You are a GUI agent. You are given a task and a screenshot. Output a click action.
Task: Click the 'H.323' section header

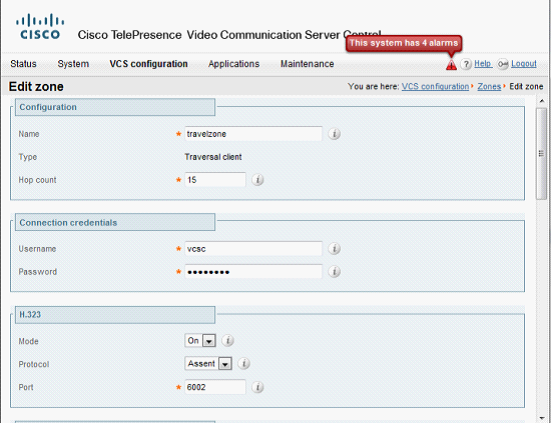115,314
